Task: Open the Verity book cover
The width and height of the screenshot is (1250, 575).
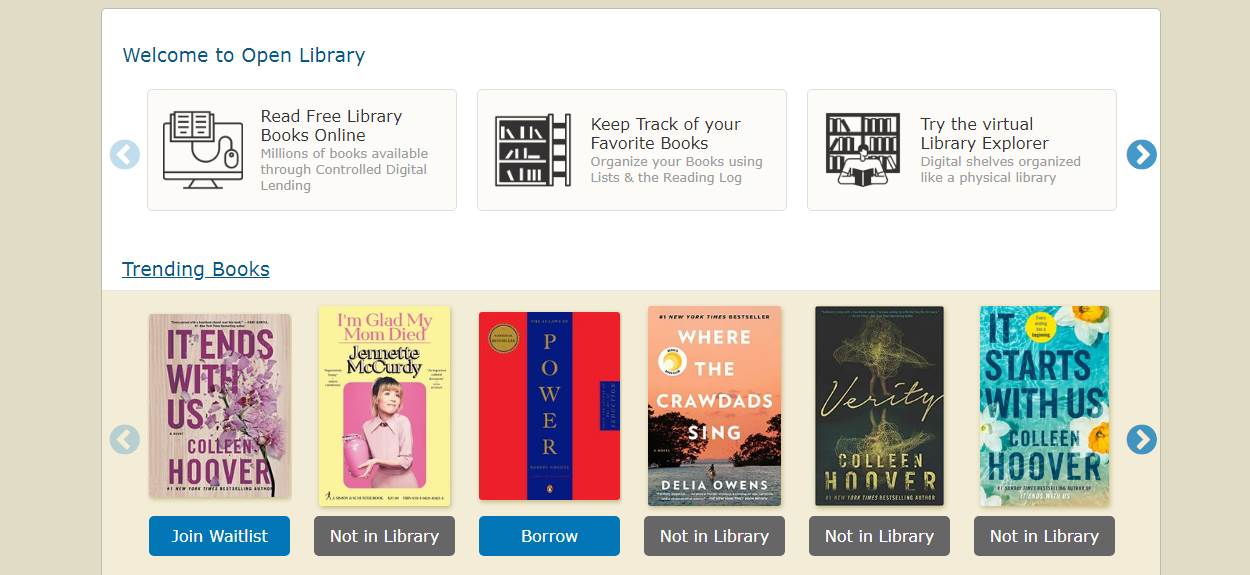Action: pyautogui.click(x=879, y=406)
